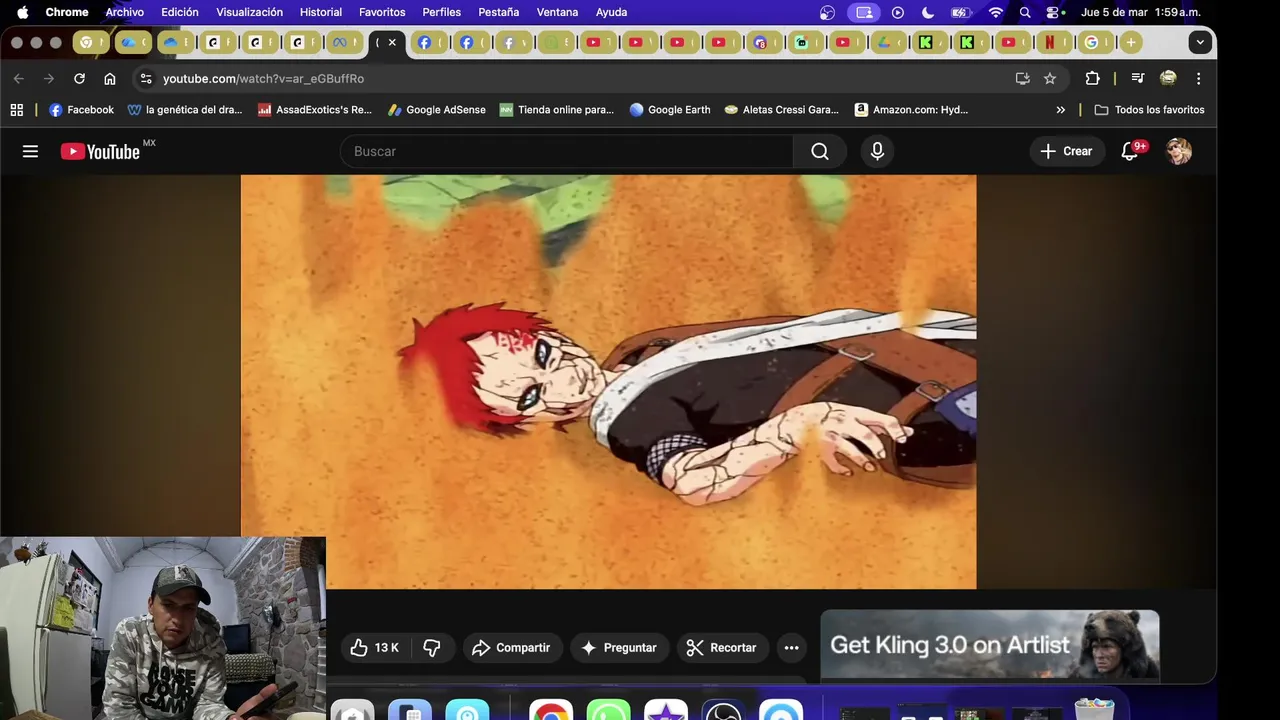This screenshot has height=720, width=1280.
Task: Open Spotlight search in menu bar
Action: pos(1025,12)
